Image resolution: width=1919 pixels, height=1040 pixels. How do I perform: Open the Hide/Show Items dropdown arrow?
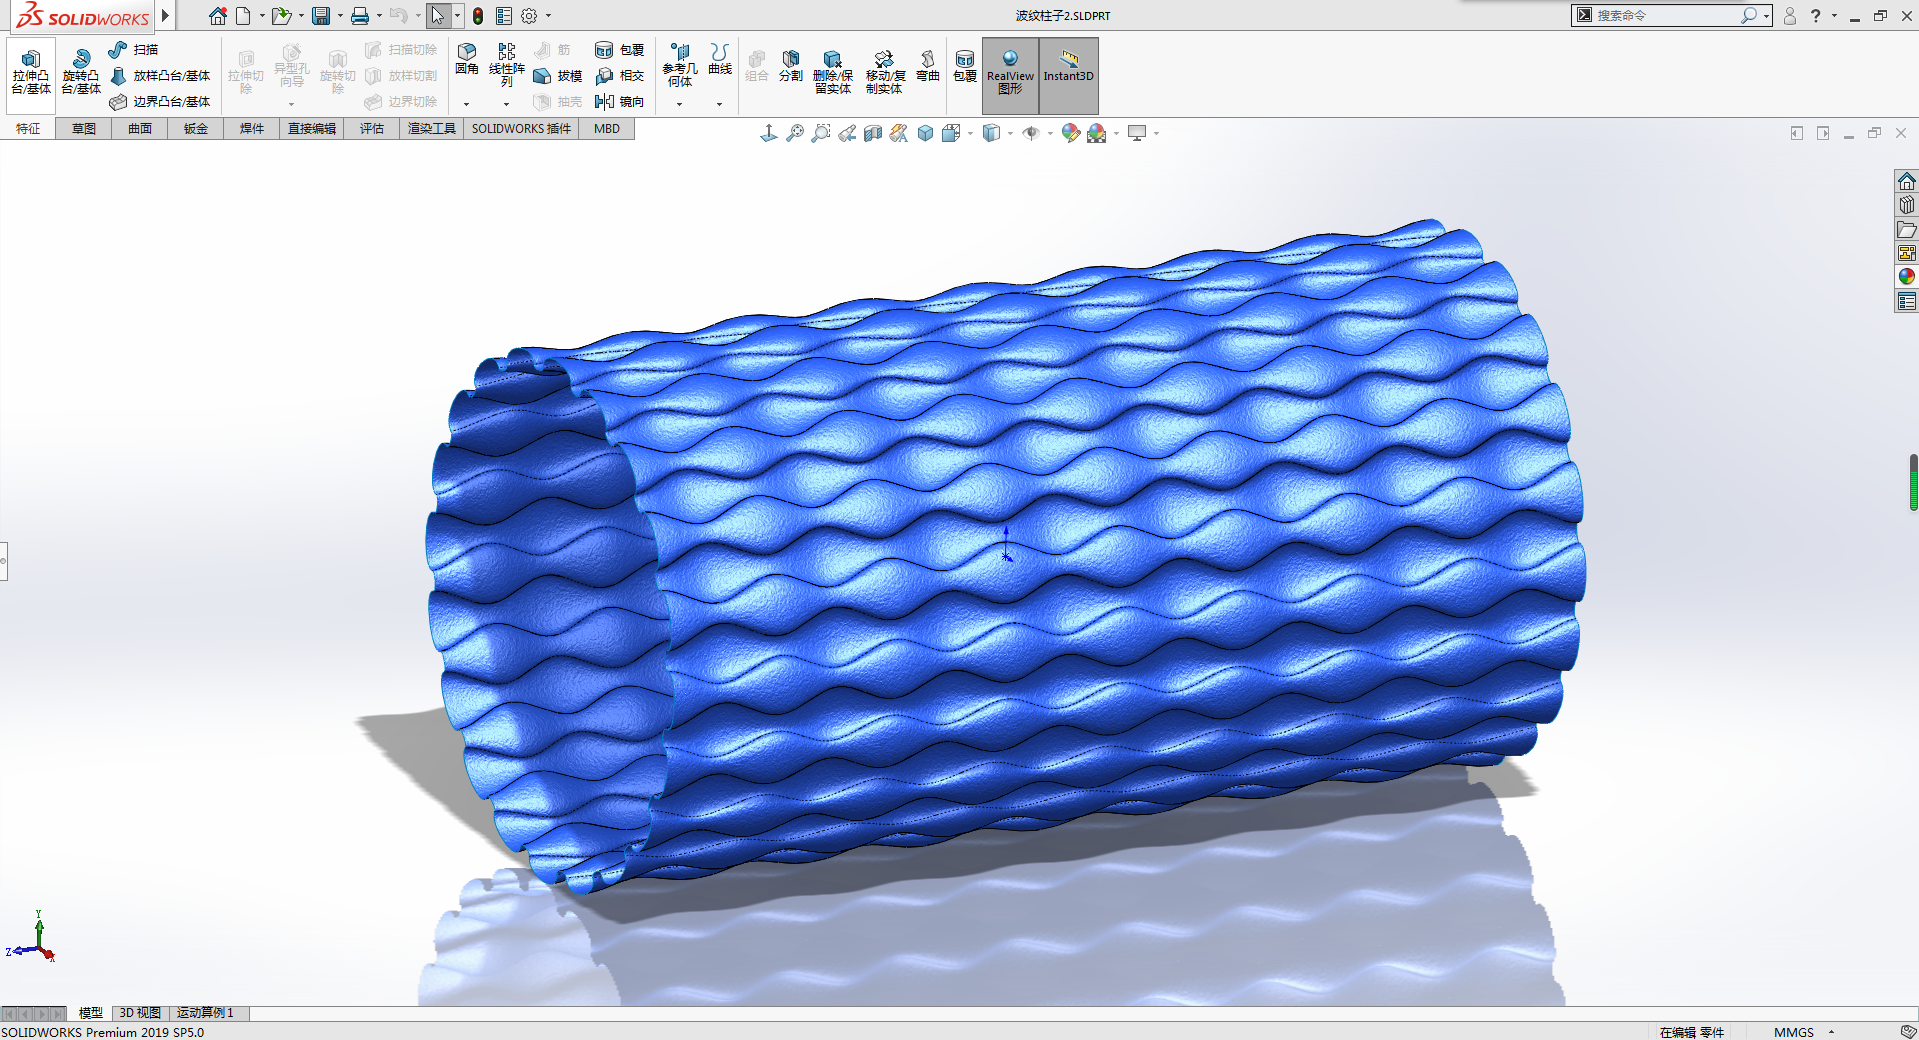[1050, 133]
